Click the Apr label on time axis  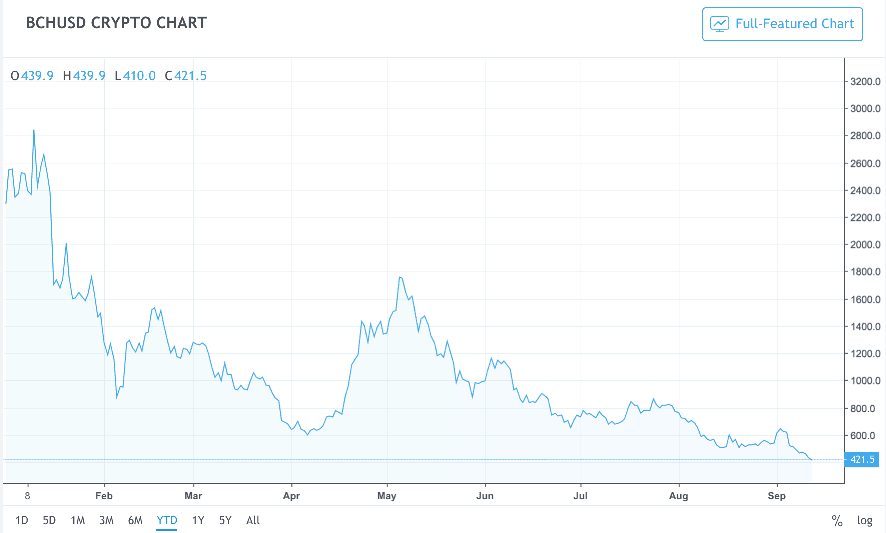(x=291, y=496)
